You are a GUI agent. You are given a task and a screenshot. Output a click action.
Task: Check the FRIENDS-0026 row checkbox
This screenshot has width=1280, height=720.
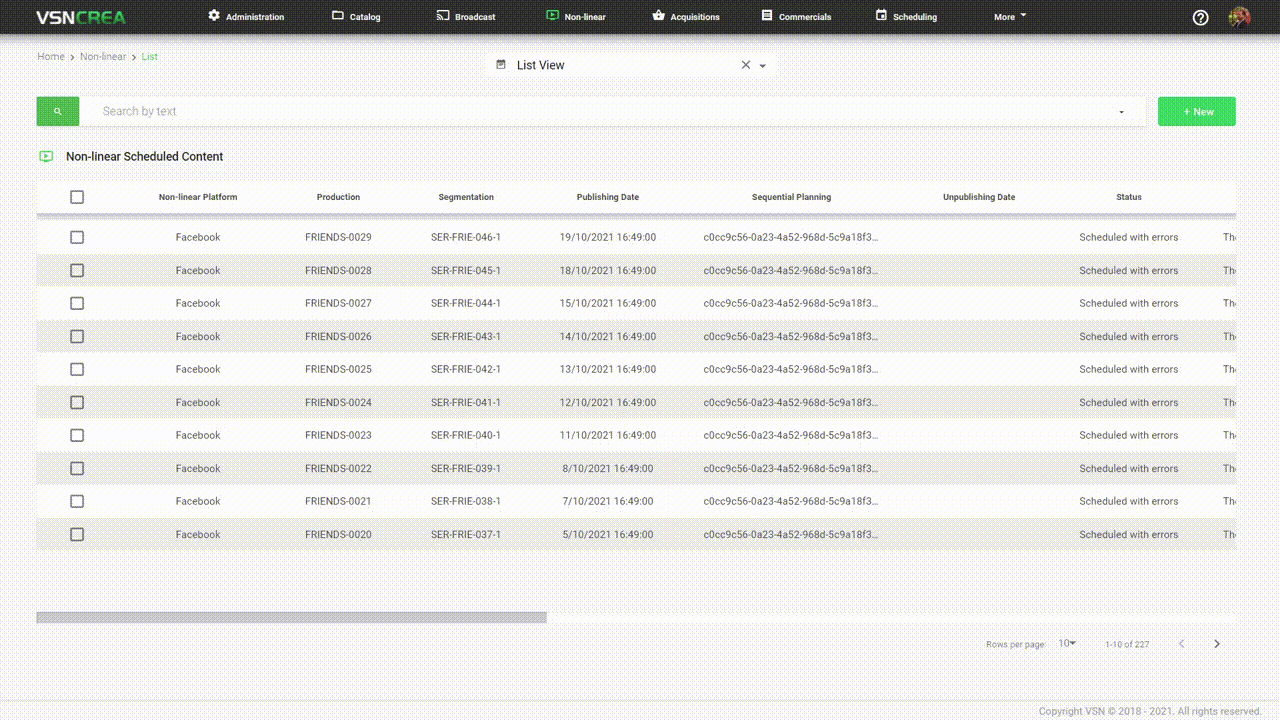[77, 336]
